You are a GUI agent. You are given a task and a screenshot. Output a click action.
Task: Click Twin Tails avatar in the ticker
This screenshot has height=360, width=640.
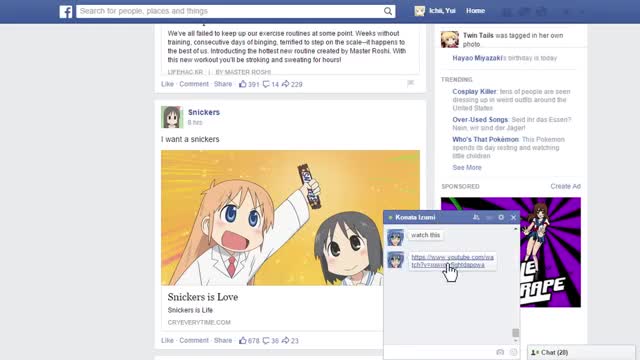[x=450, y=40]
